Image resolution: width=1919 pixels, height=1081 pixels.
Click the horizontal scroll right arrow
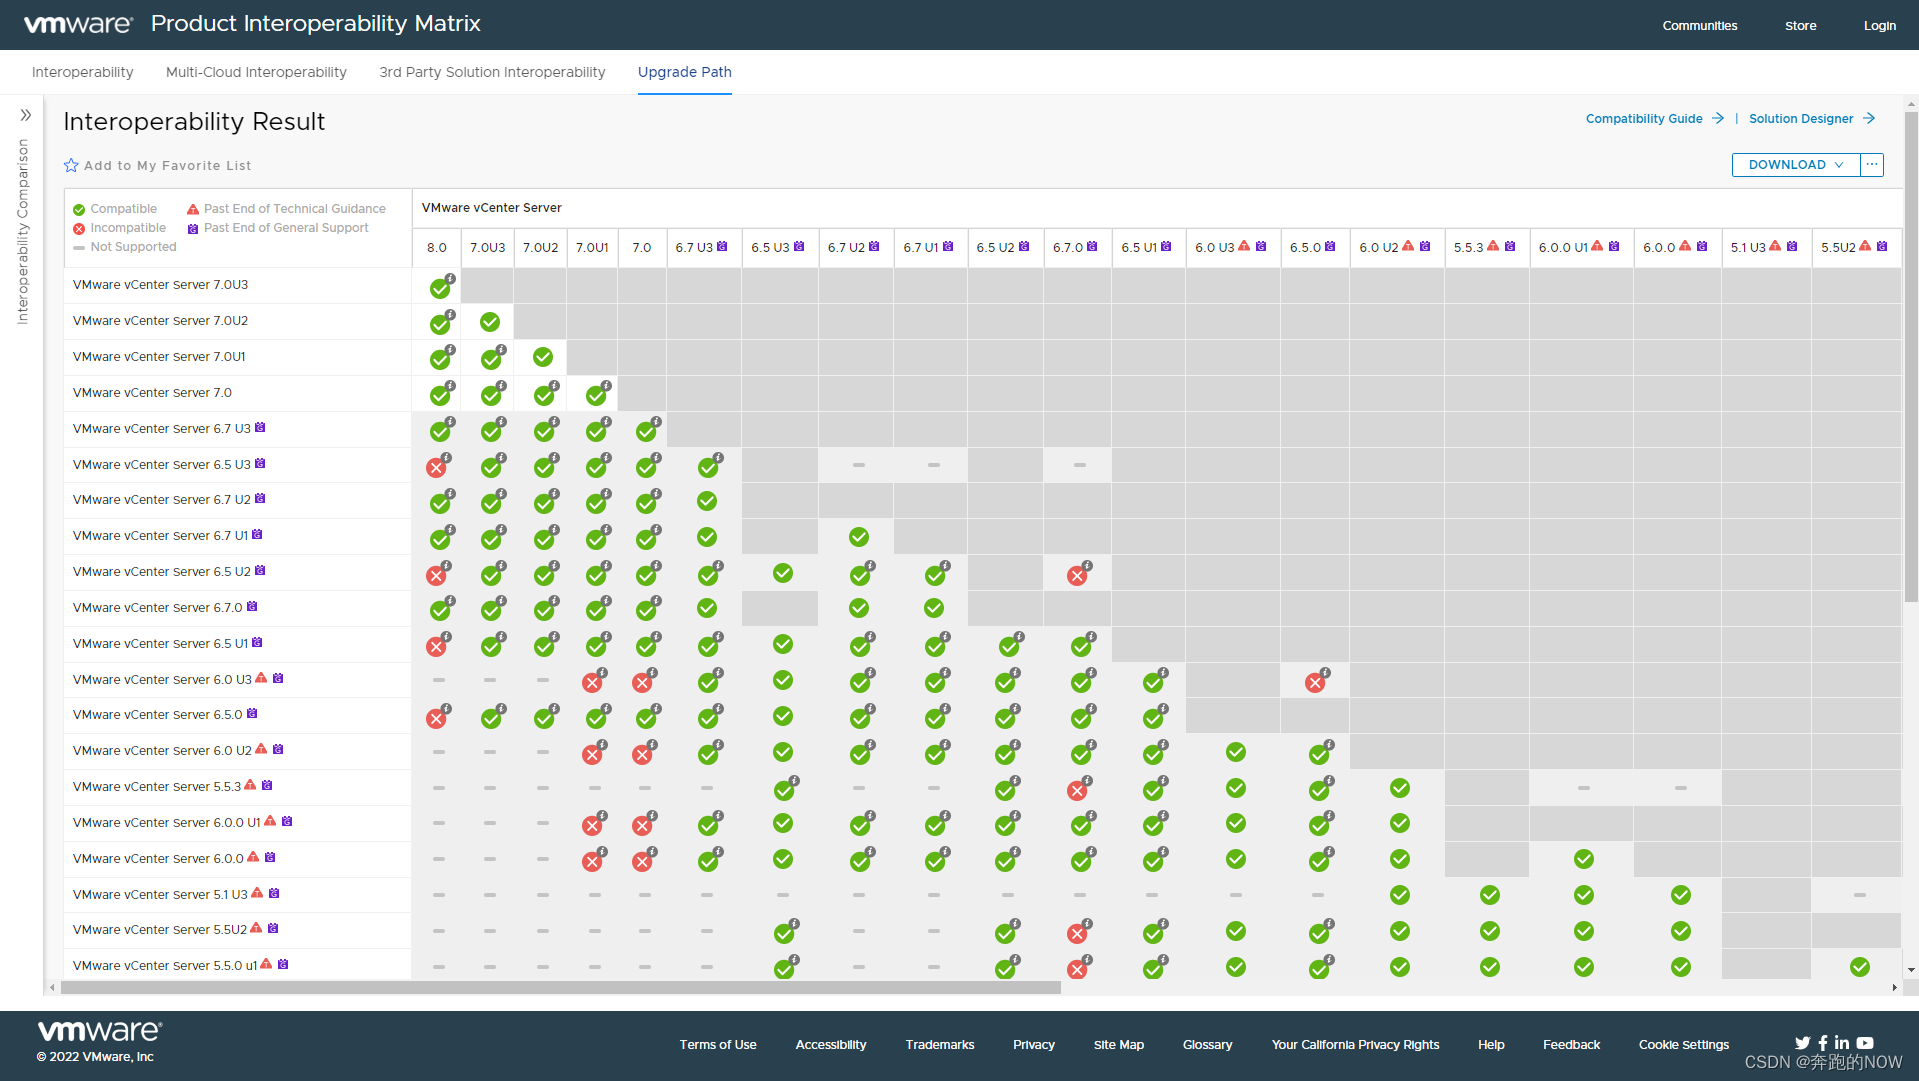coord(1894,987)
